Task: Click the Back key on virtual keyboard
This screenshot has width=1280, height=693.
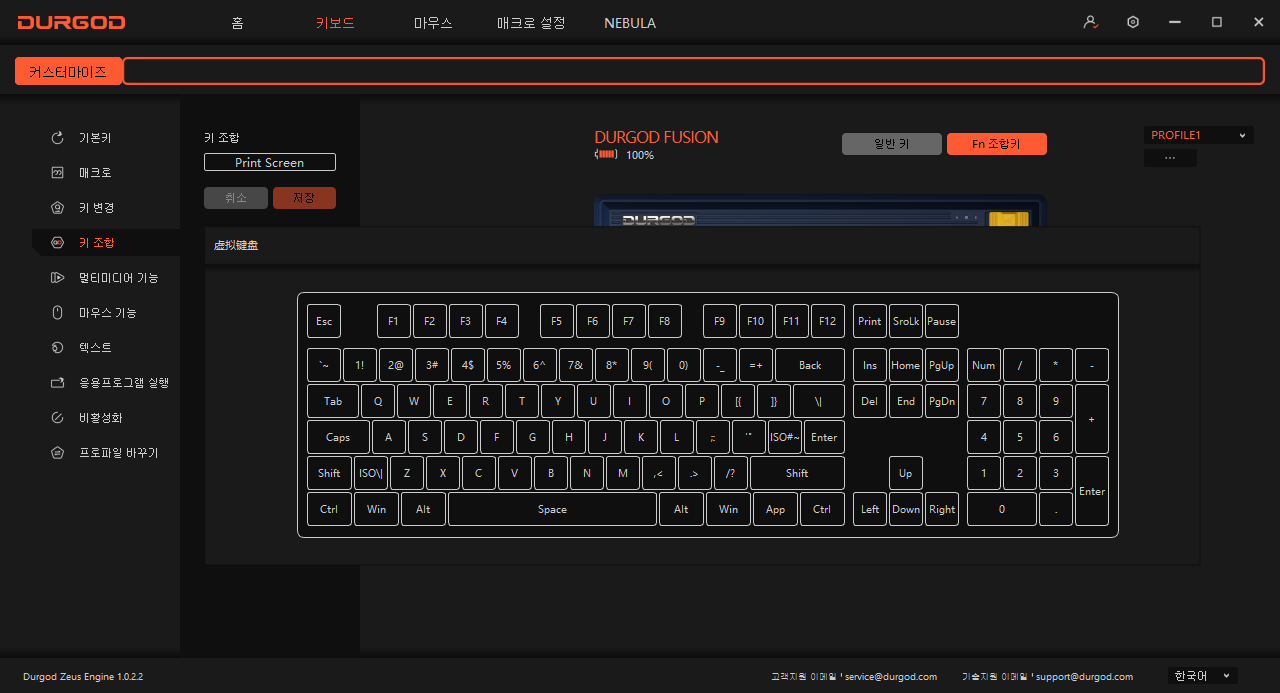Action: [x=810, y=365]
